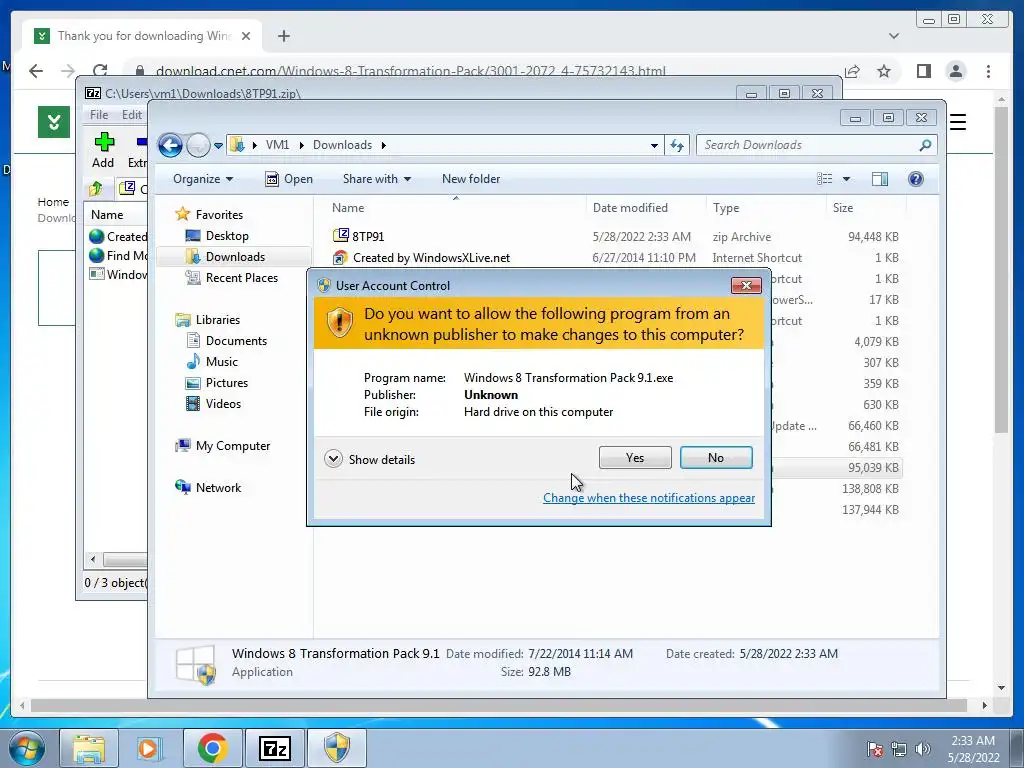Open Pictures library
1024x768 pixels.
click(x=226, y=383)
